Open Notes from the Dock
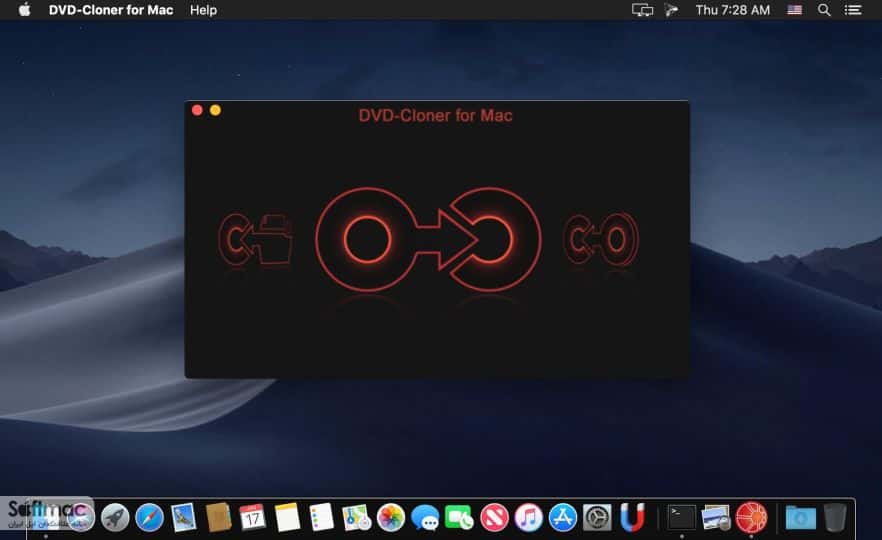 [x=287, y=517]
